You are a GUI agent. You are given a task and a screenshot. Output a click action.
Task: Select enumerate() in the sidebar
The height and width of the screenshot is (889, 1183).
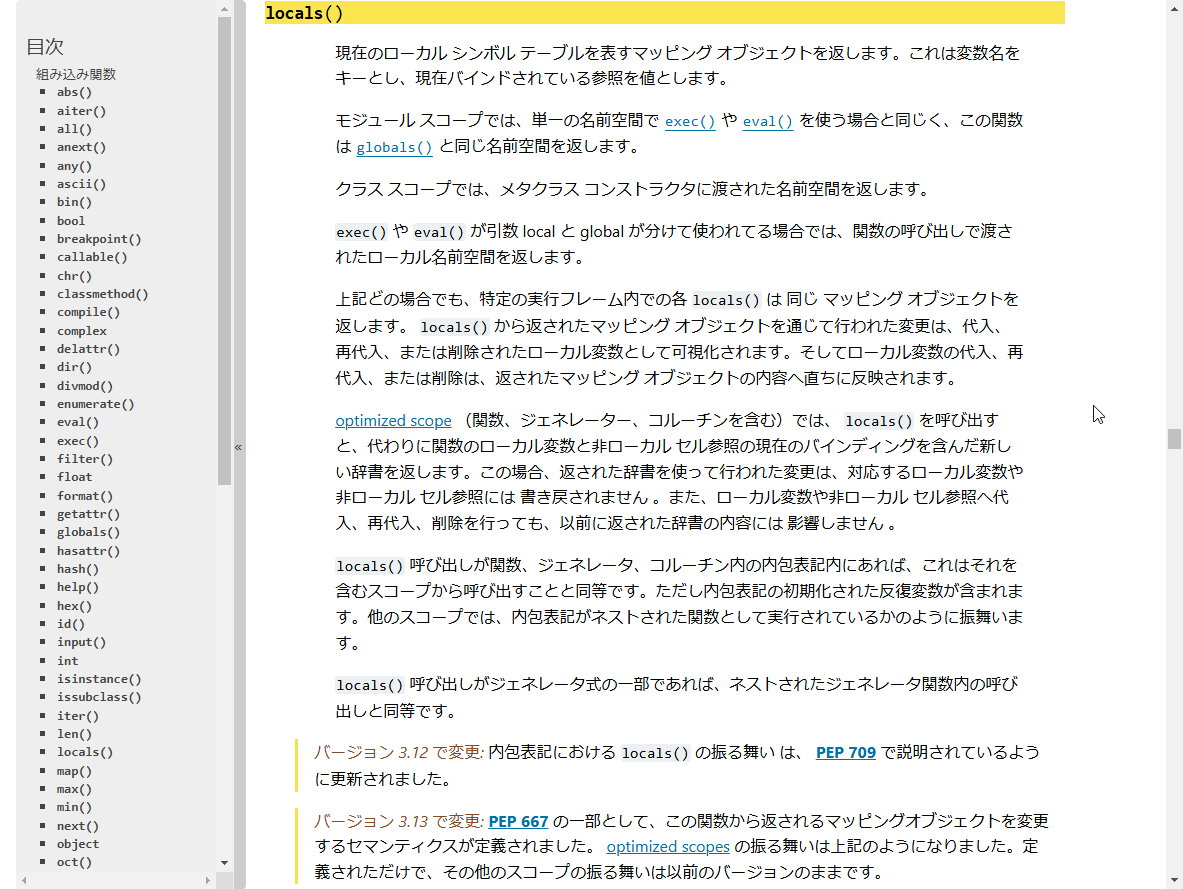coord(95,403)
